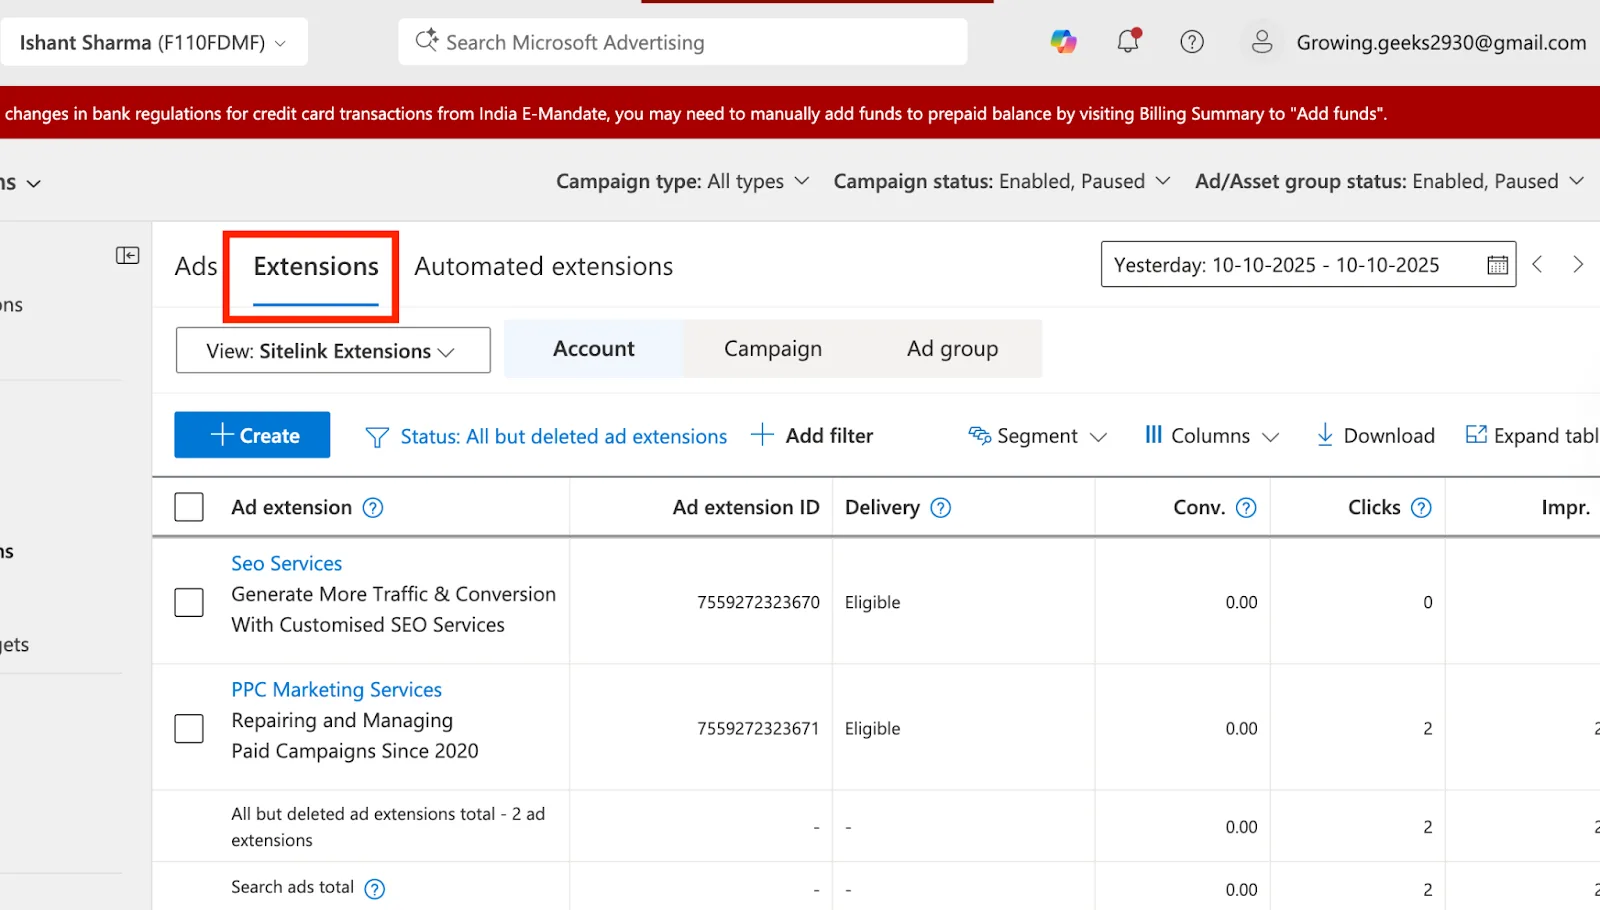Collapse the left navigation panel icon
Image resolution: width=1600 pixels, height=910 pixels.
[x=128, y=255]
